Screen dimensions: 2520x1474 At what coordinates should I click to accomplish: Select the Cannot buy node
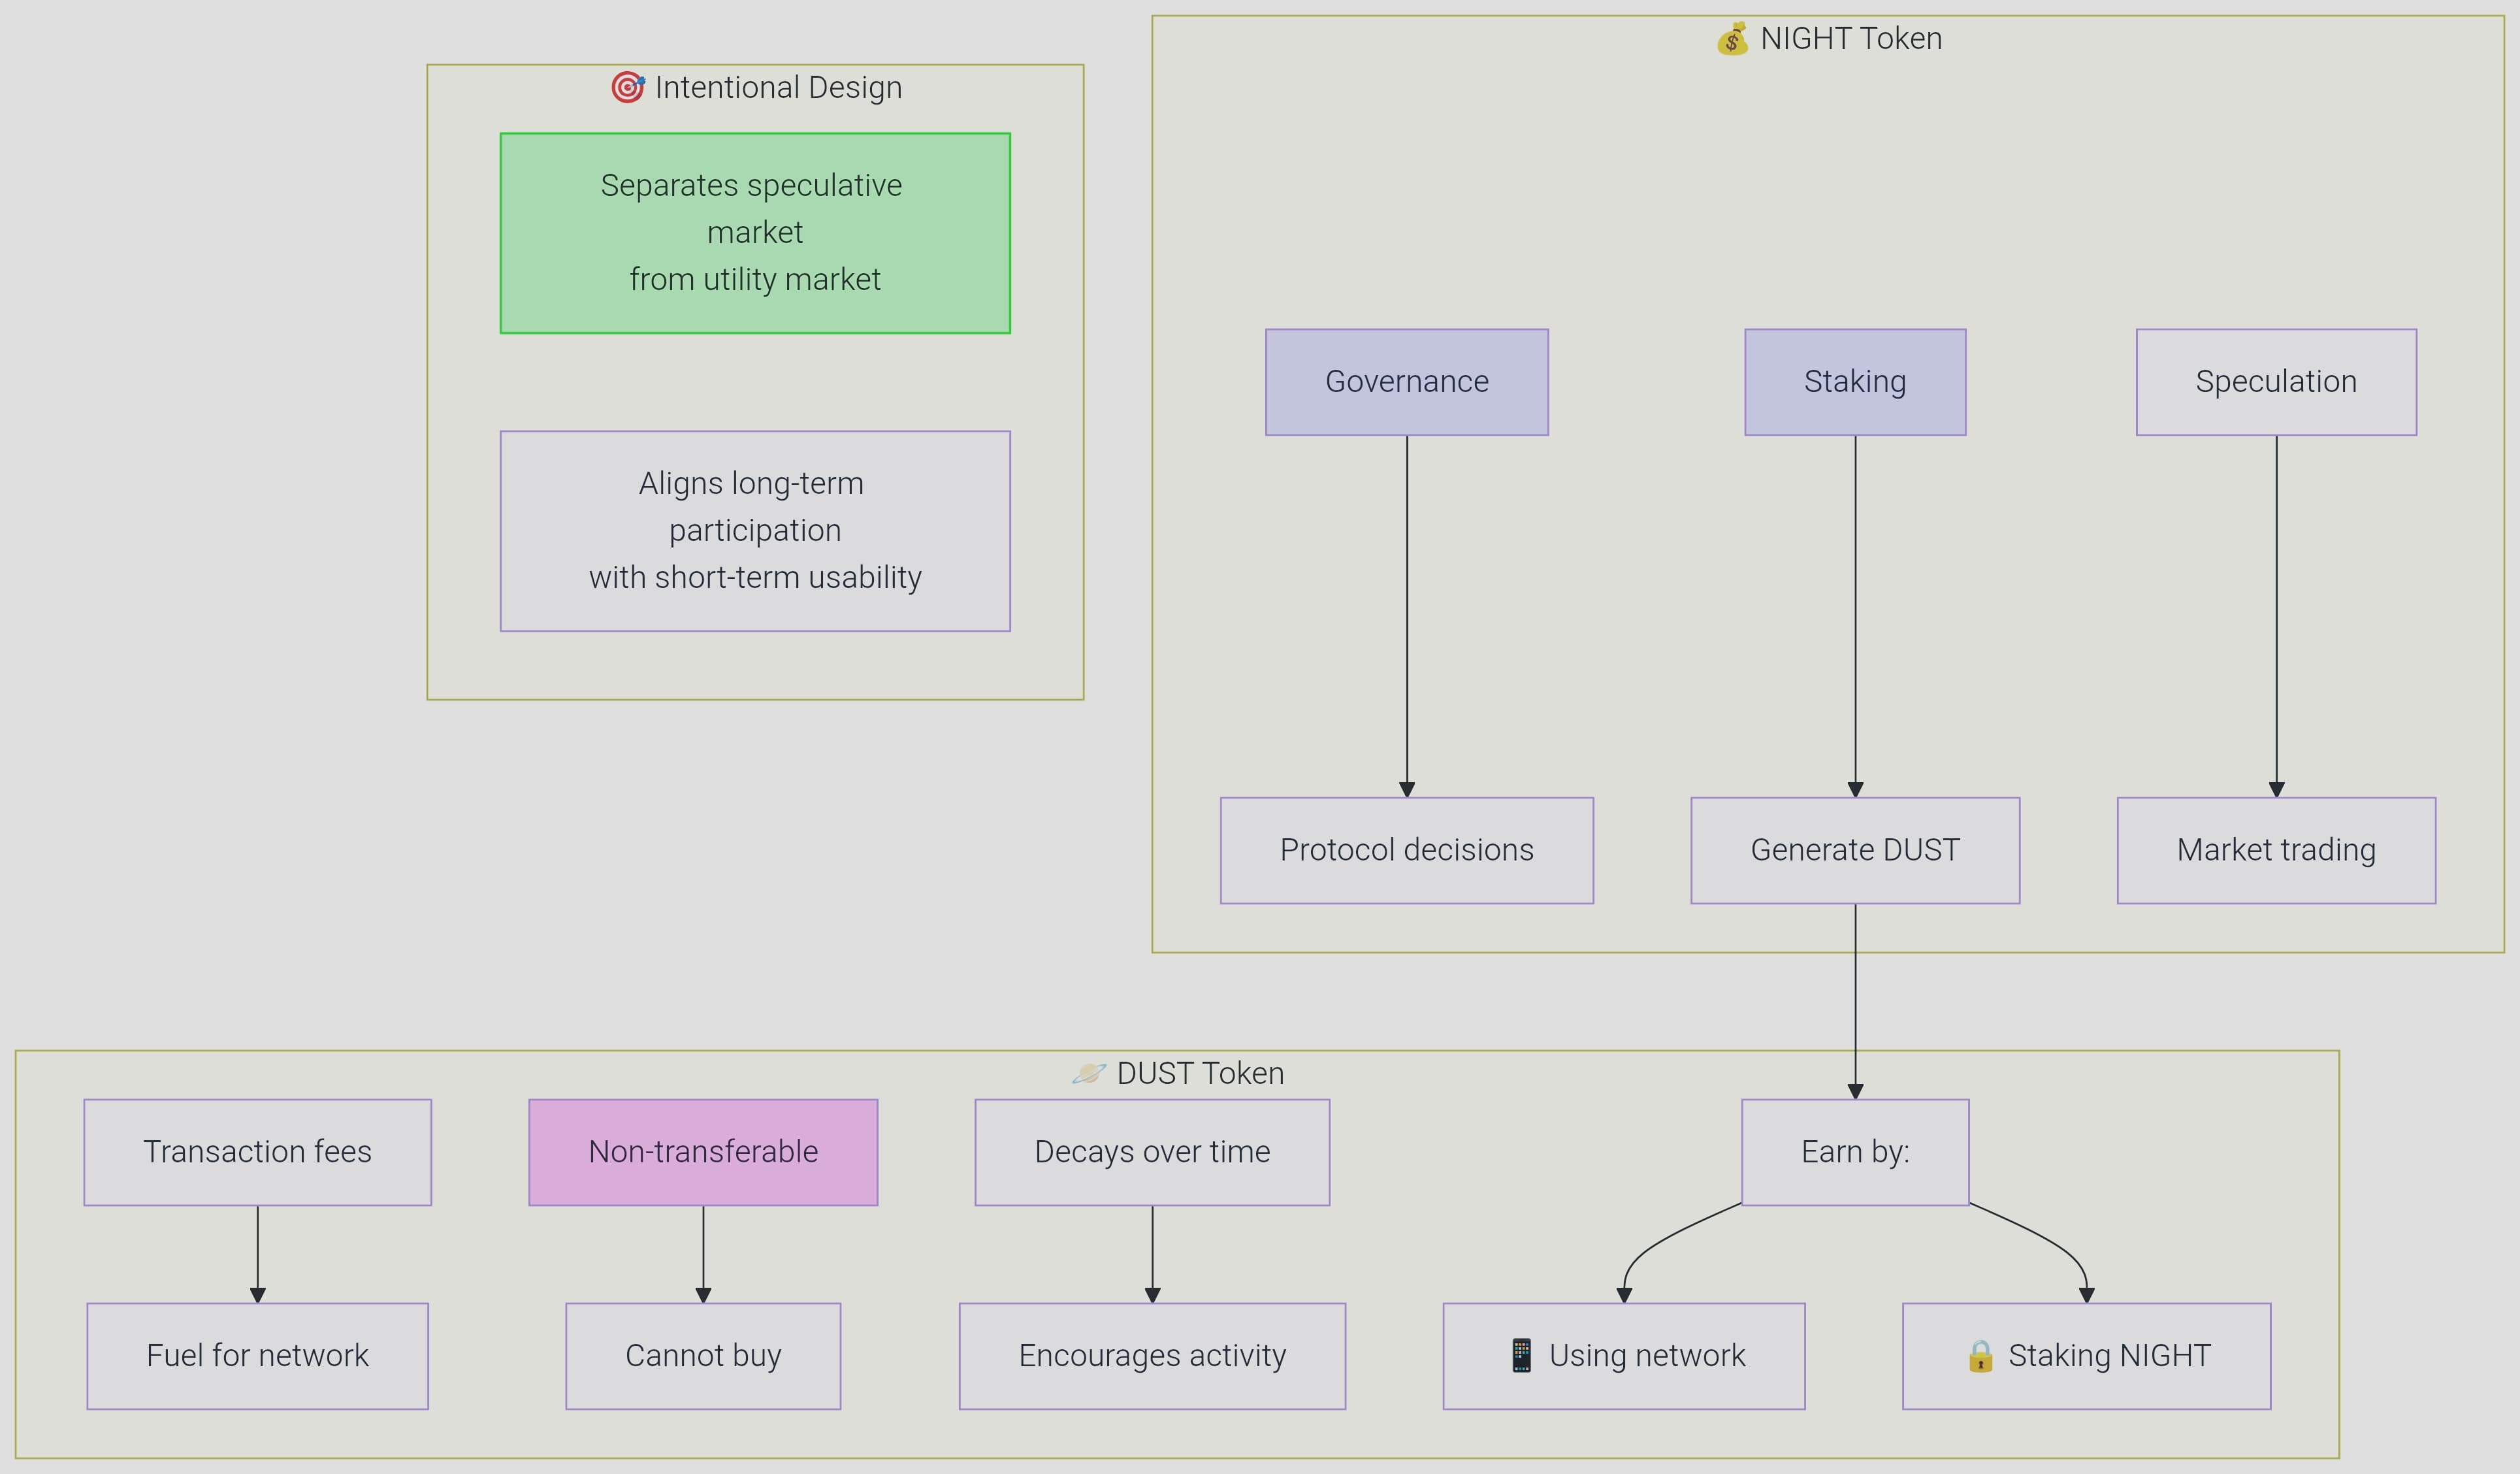click(x=703, y=1356)
